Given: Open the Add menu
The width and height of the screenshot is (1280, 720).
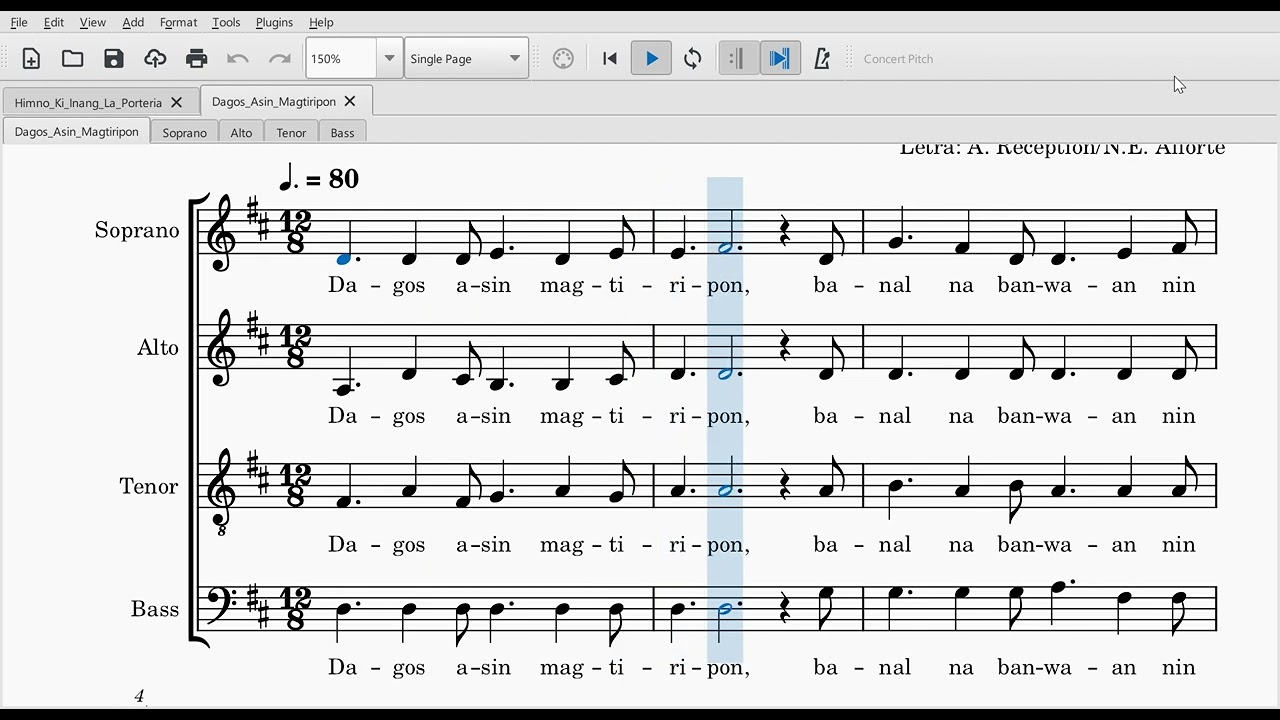Looking at the screenshot, I should coord(133,22).
